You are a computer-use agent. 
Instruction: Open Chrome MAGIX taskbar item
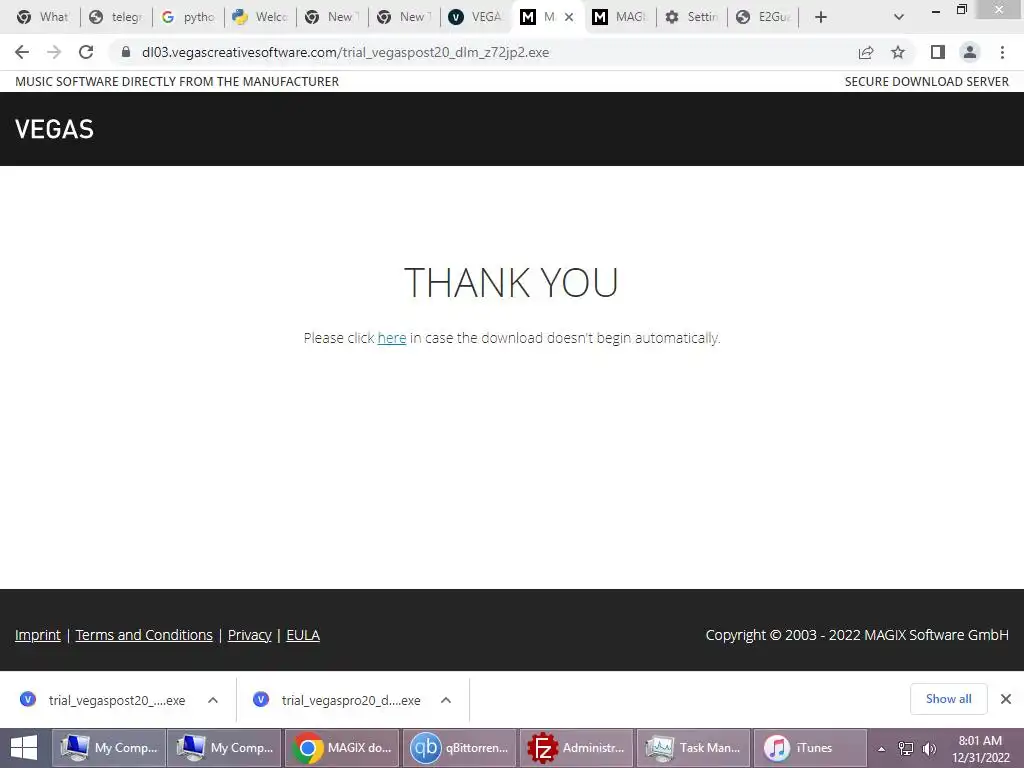[x=342, y=748]
